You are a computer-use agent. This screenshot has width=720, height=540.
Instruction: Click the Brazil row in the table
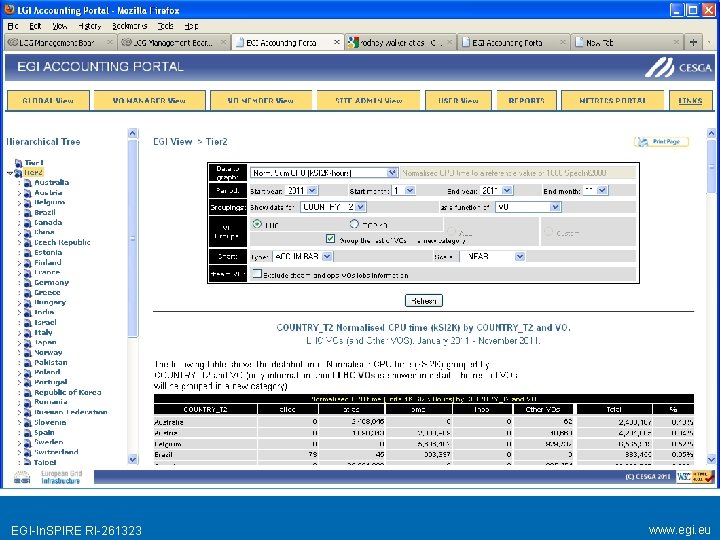(423, 455)
